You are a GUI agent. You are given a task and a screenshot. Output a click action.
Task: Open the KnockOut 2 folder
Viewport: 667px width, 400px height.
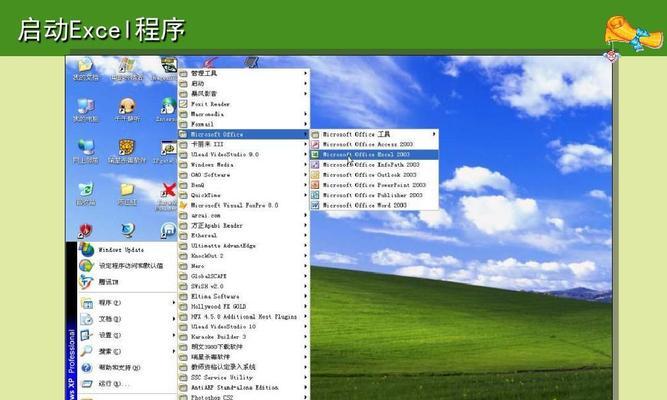coord(244,256)
